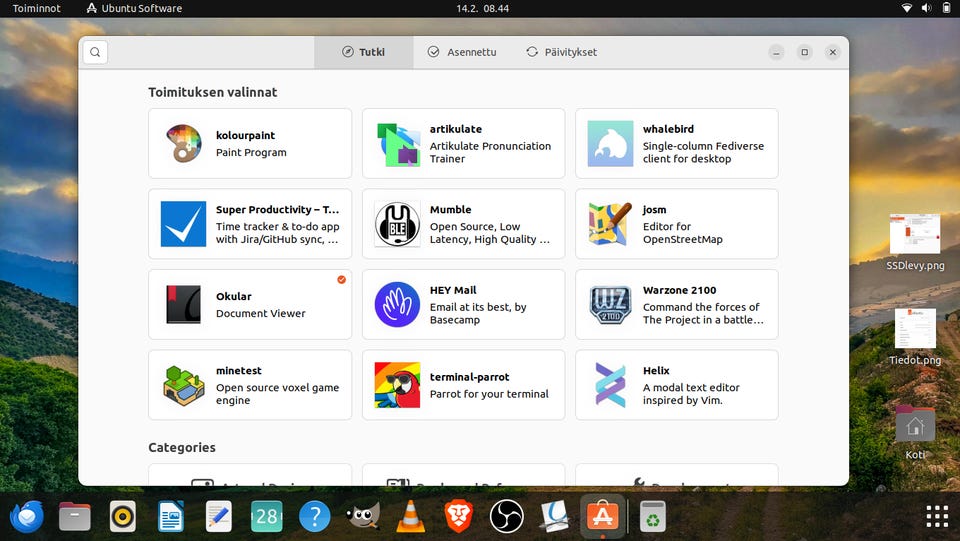Launch GIMP from the dock
The height and width of the screenshot is (541, 960).
362,517
